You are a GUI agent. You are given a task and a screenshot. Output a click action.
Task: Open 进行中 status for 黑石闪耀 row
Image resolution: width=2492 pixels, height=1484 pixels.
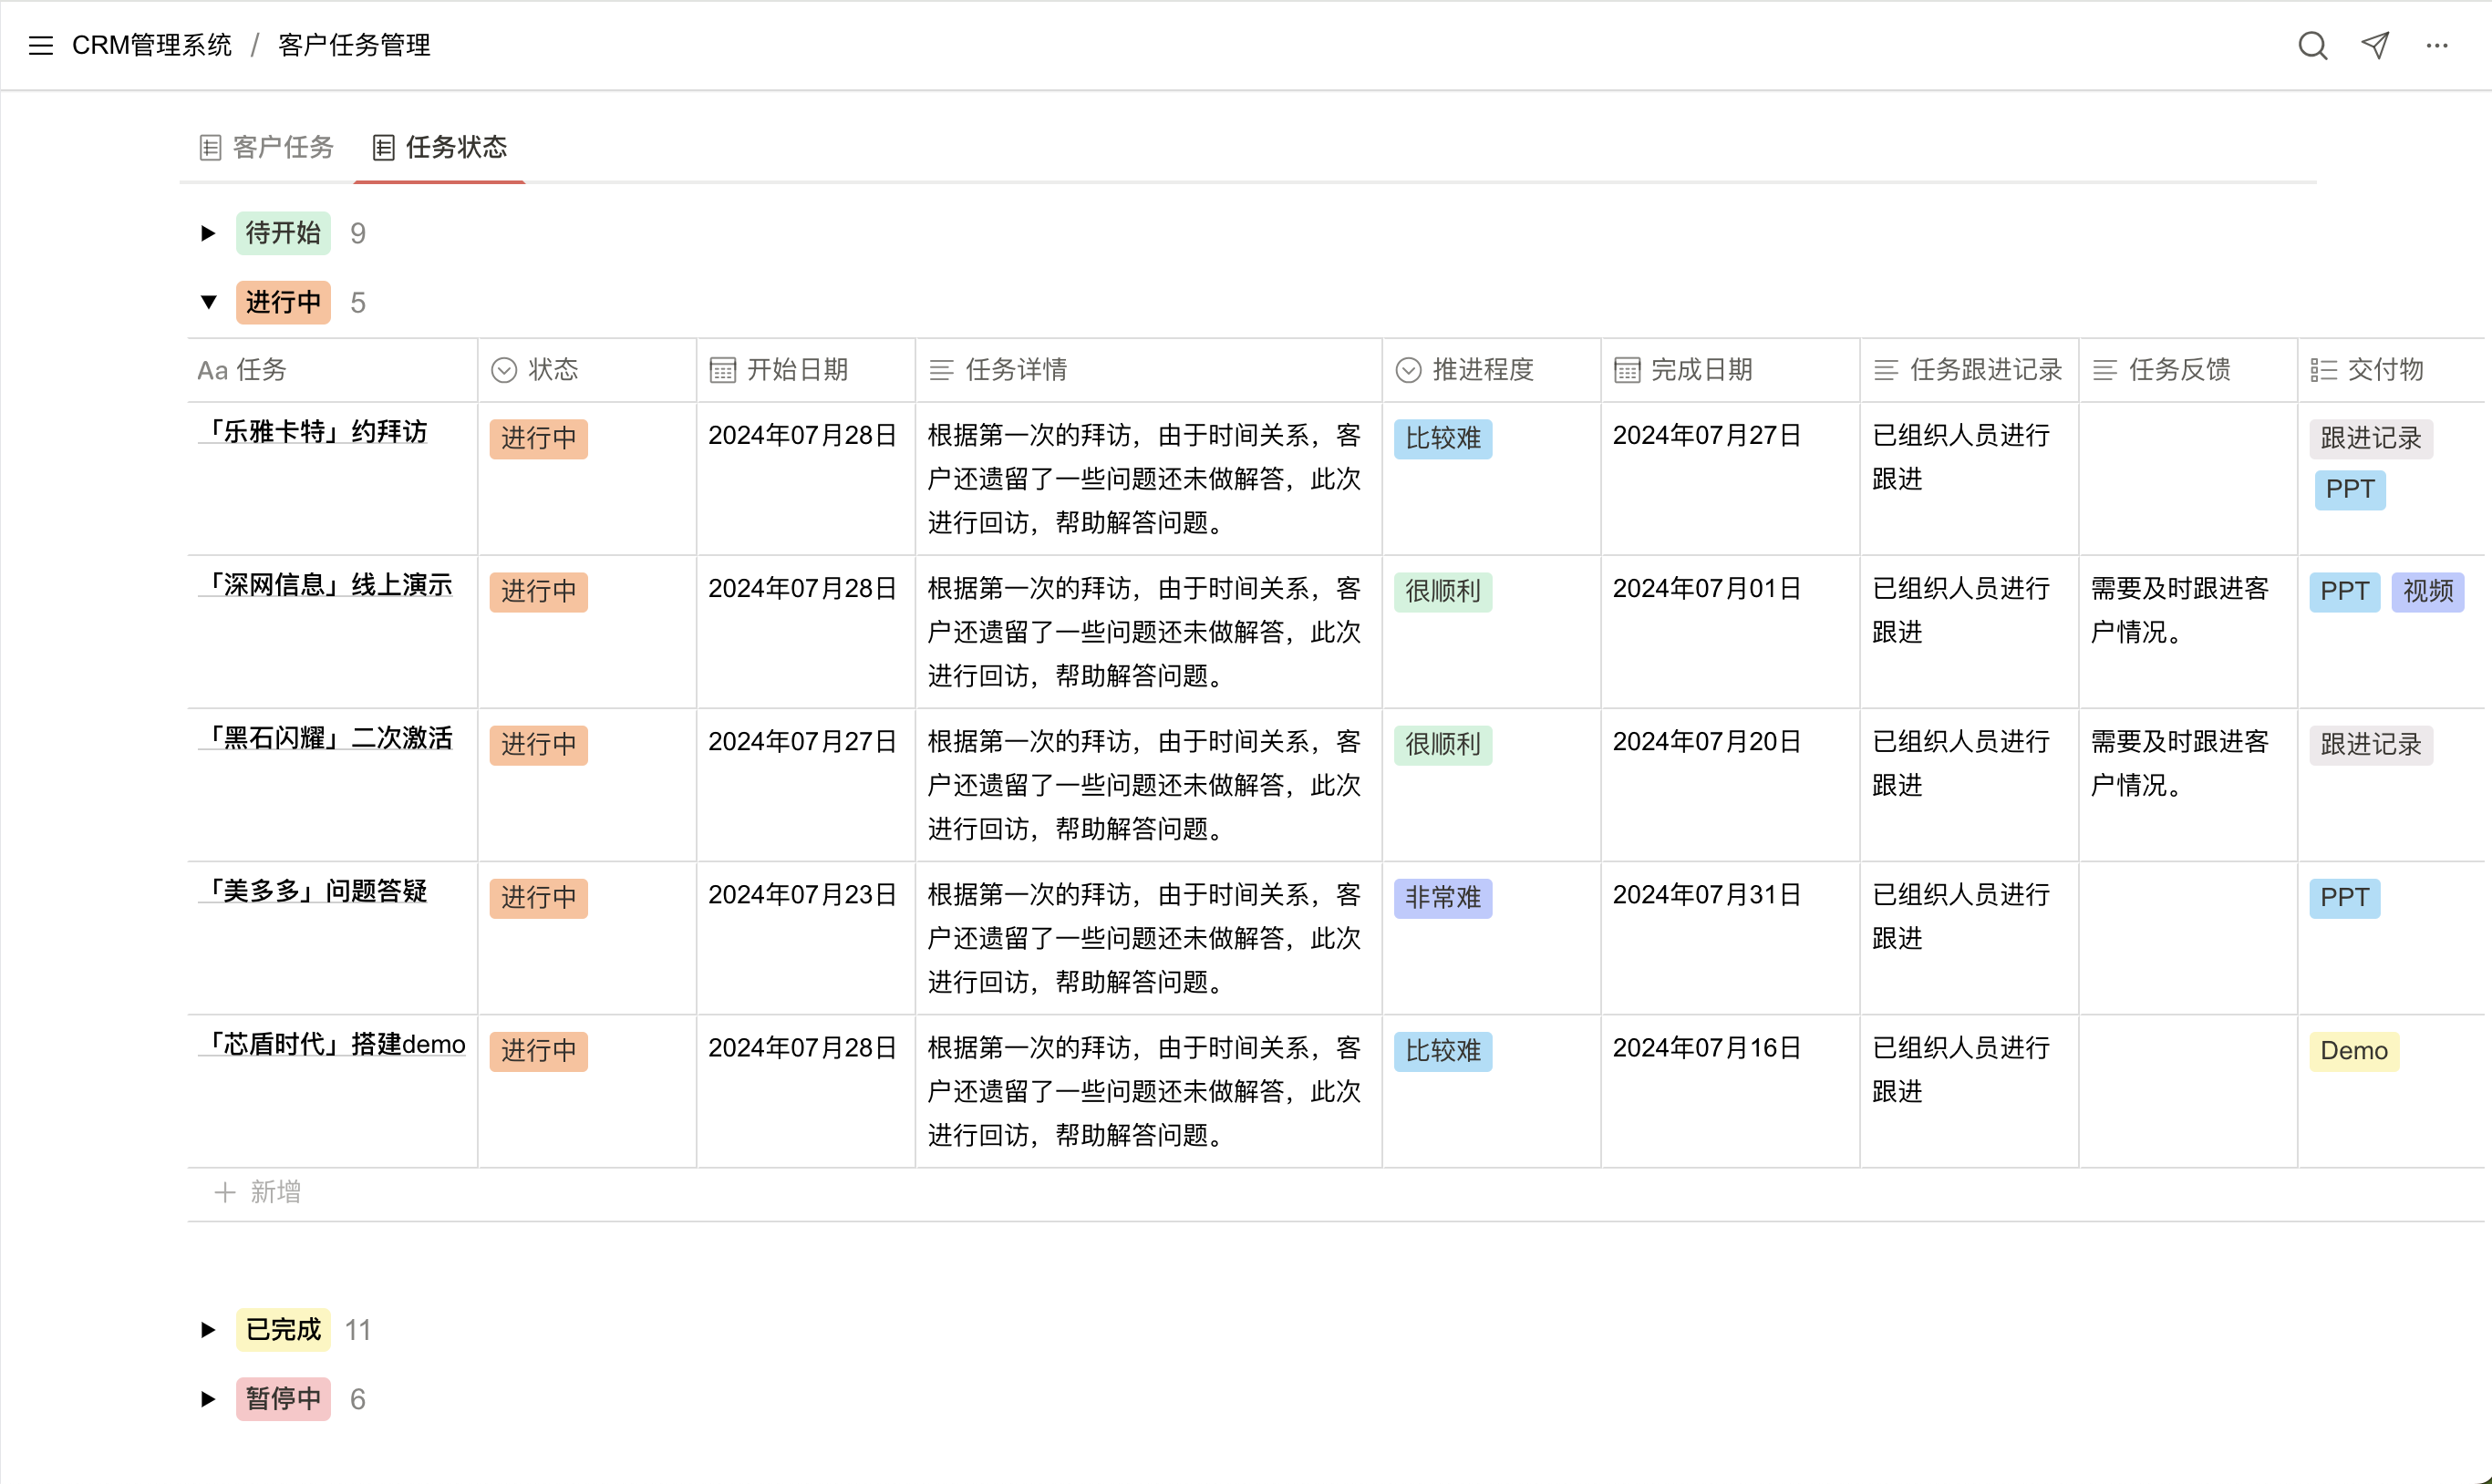[538, 744]
